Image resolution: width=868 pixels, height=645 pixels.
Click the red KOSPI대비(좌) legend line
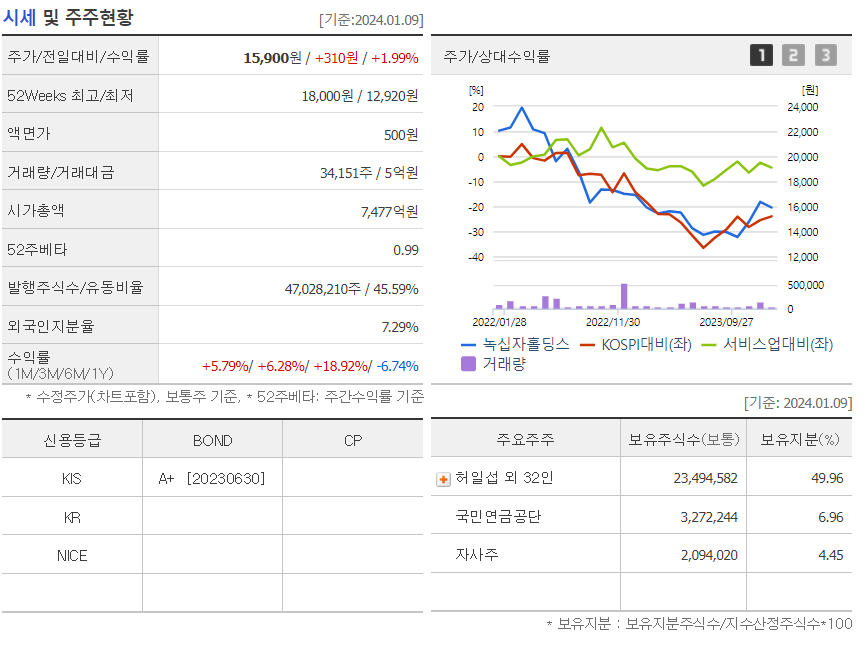(x=587, y=345)
